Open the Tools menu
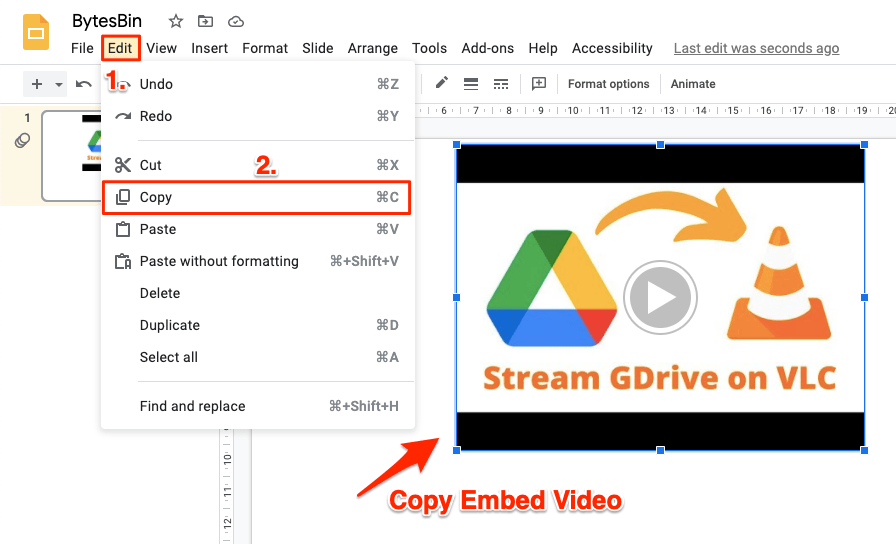Screen dimensions: 896x544 click(x=429, y=49)
